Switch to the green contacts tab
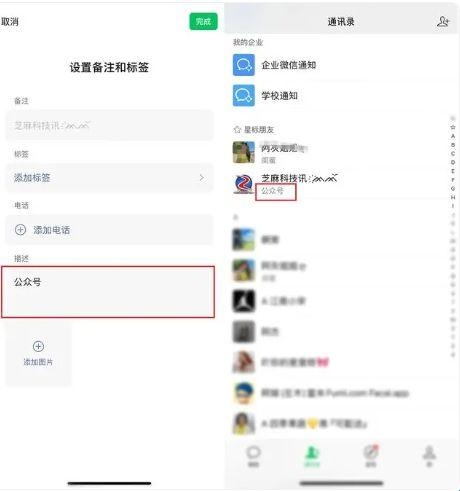 312,456
